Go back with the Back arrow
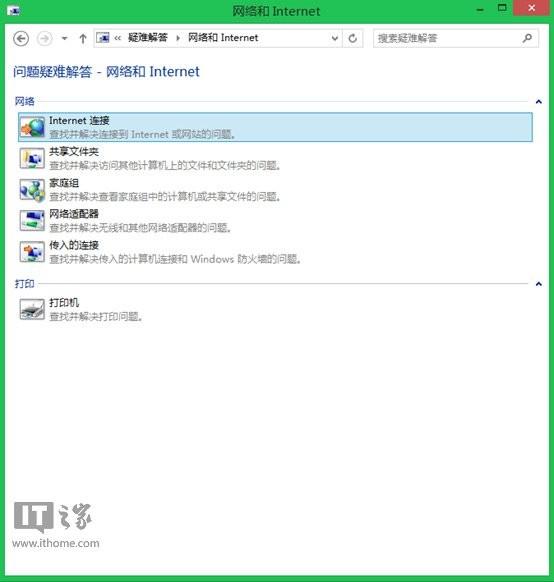Screen dimensions: 554x582 click(21, 38)
